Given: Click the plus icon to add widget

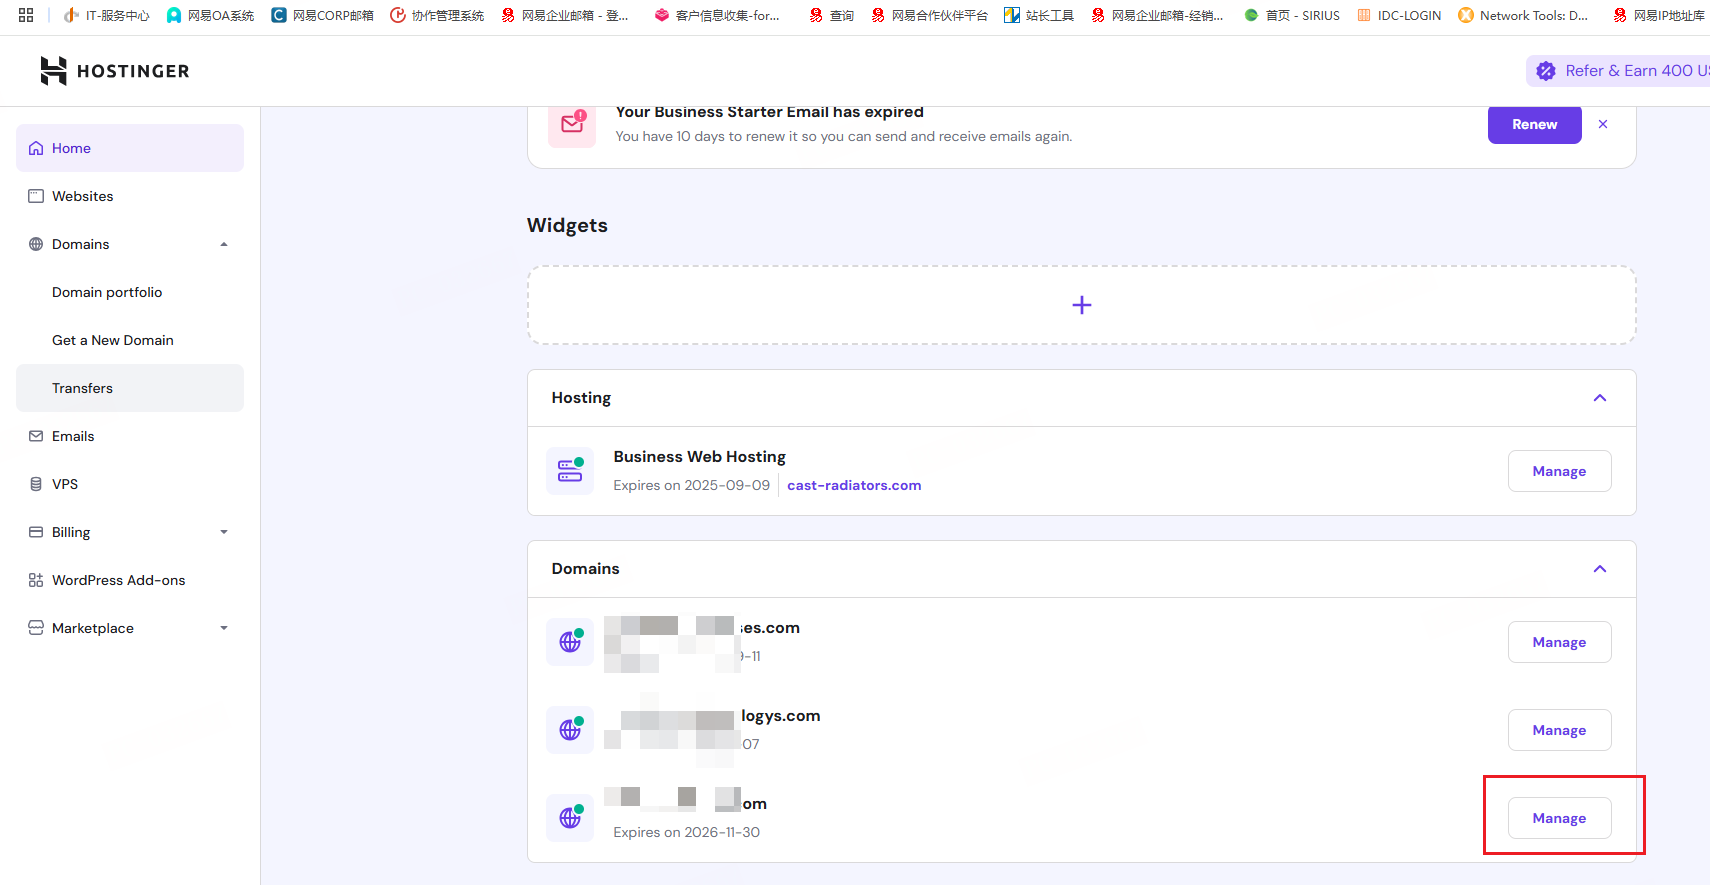Looking at the screenshot, I should (x=1081, y=305).
